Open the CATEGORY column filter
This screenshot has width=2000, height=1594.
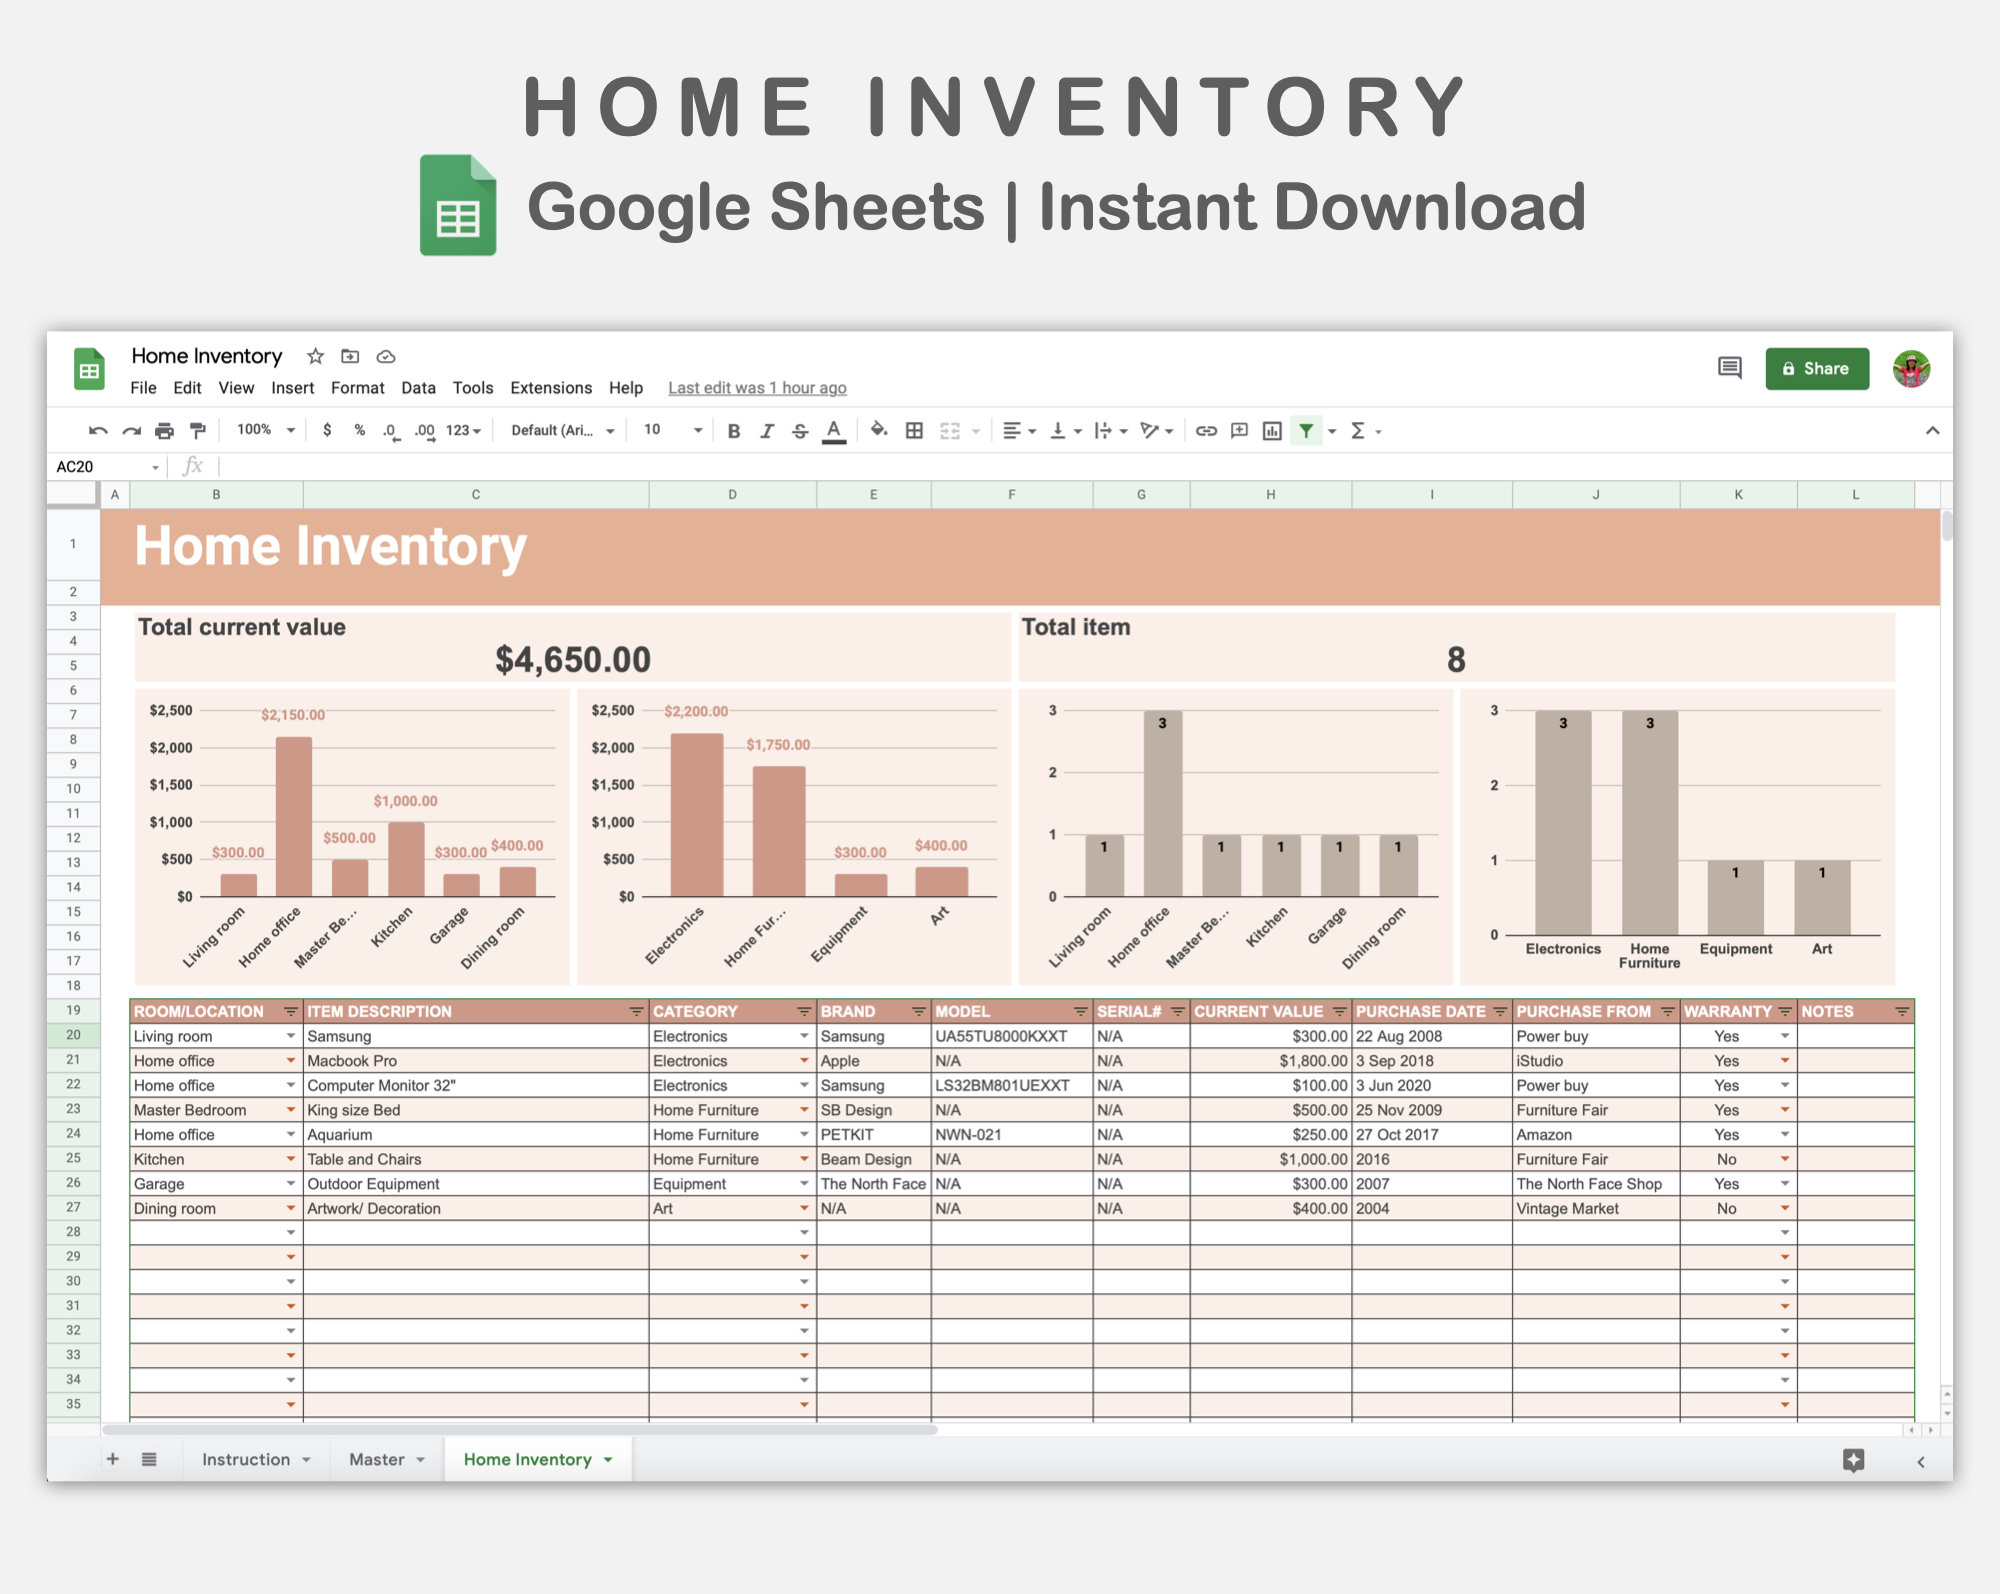coord(805,1011)
